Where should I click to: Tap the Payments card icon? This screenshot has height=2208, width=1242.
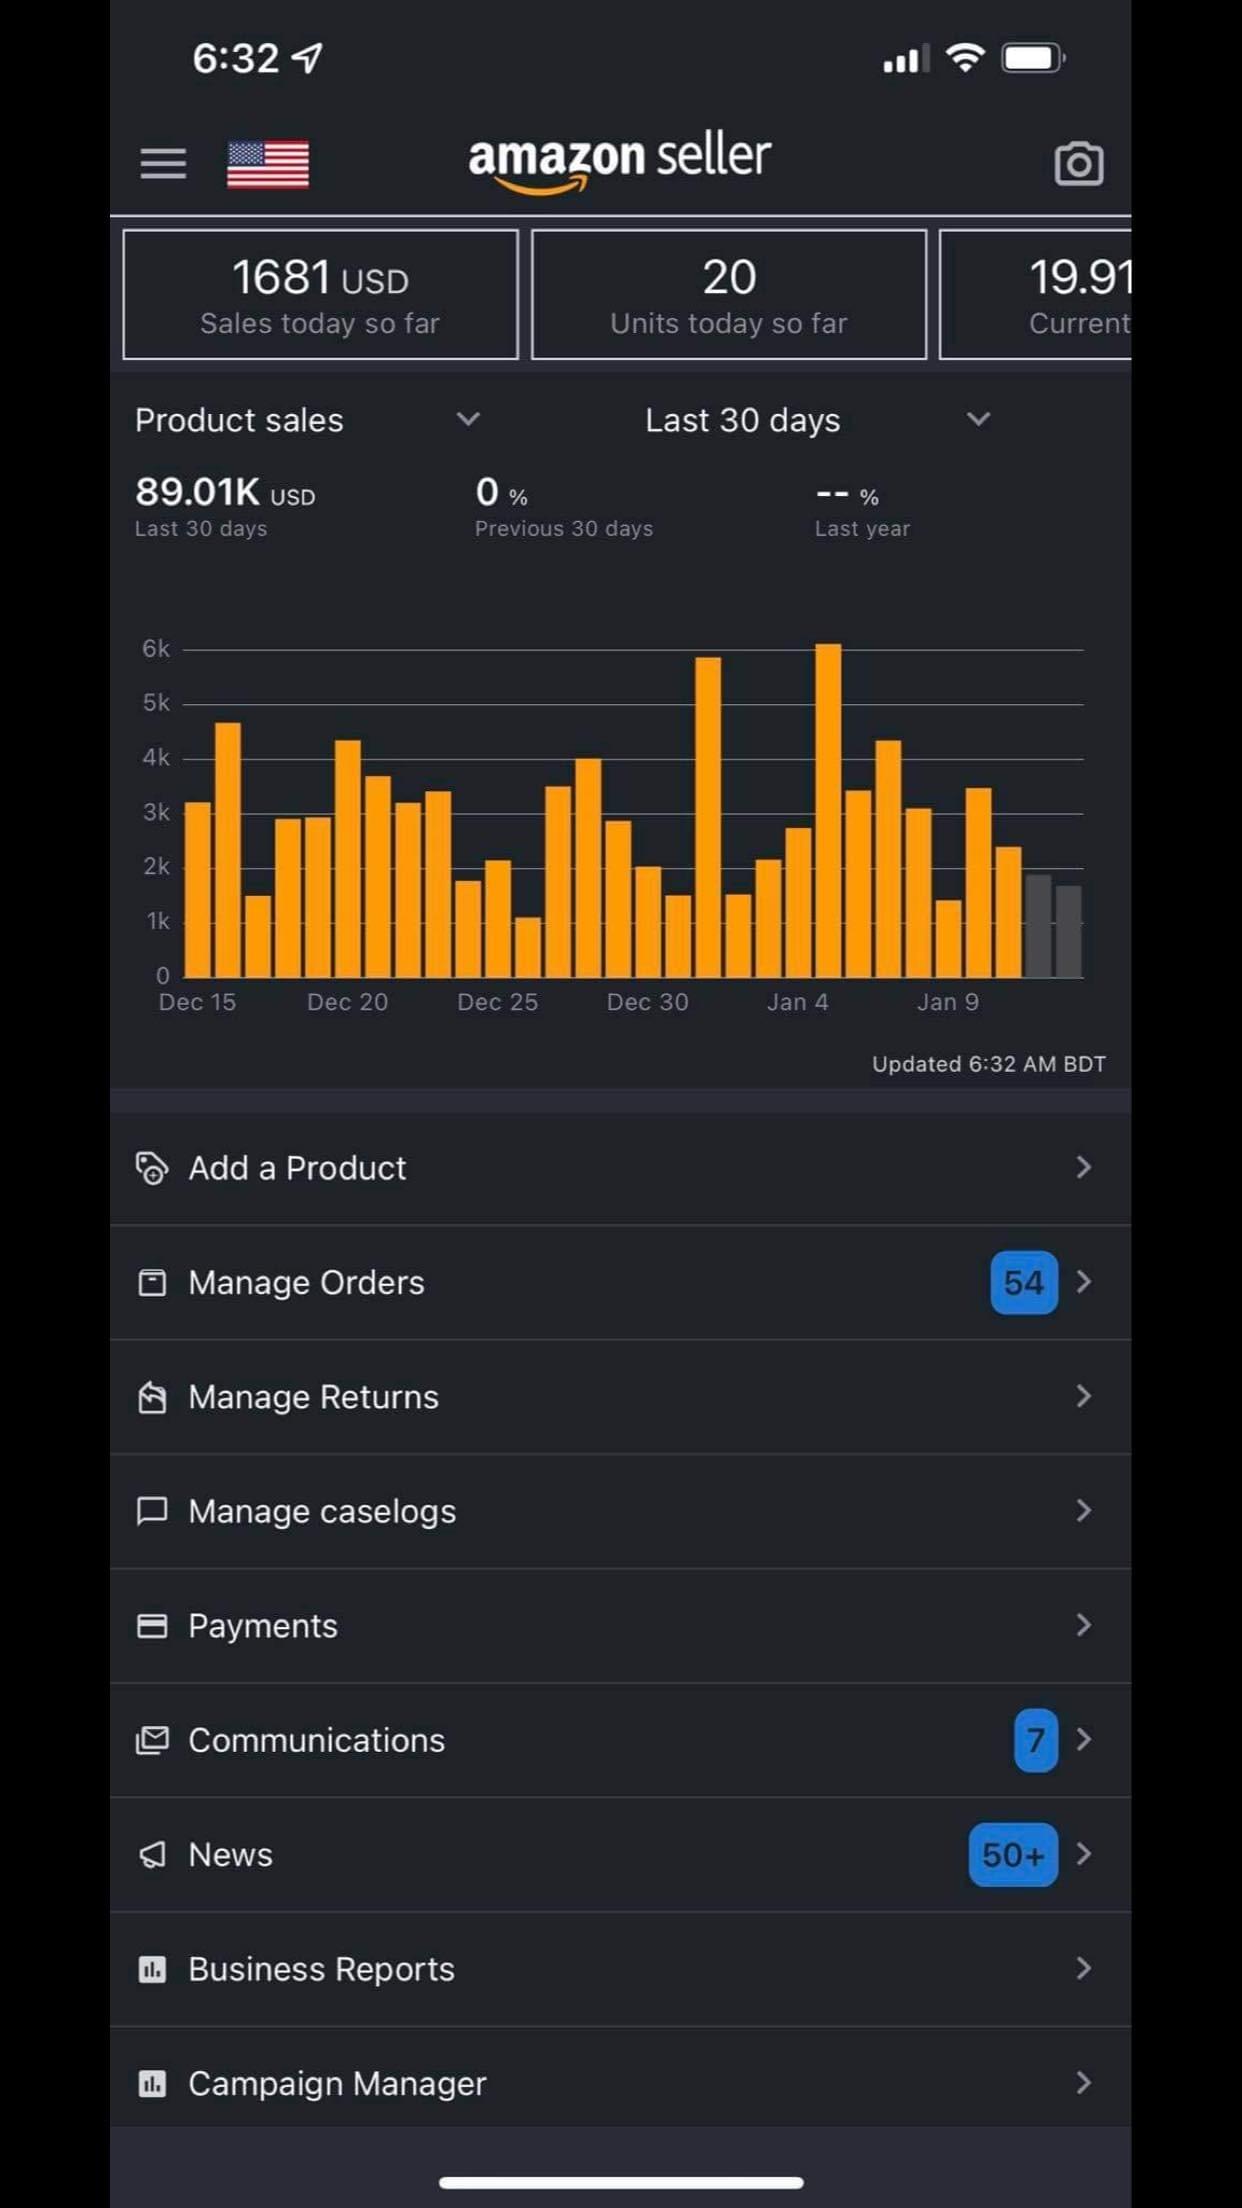click(x=152, y=1625)
